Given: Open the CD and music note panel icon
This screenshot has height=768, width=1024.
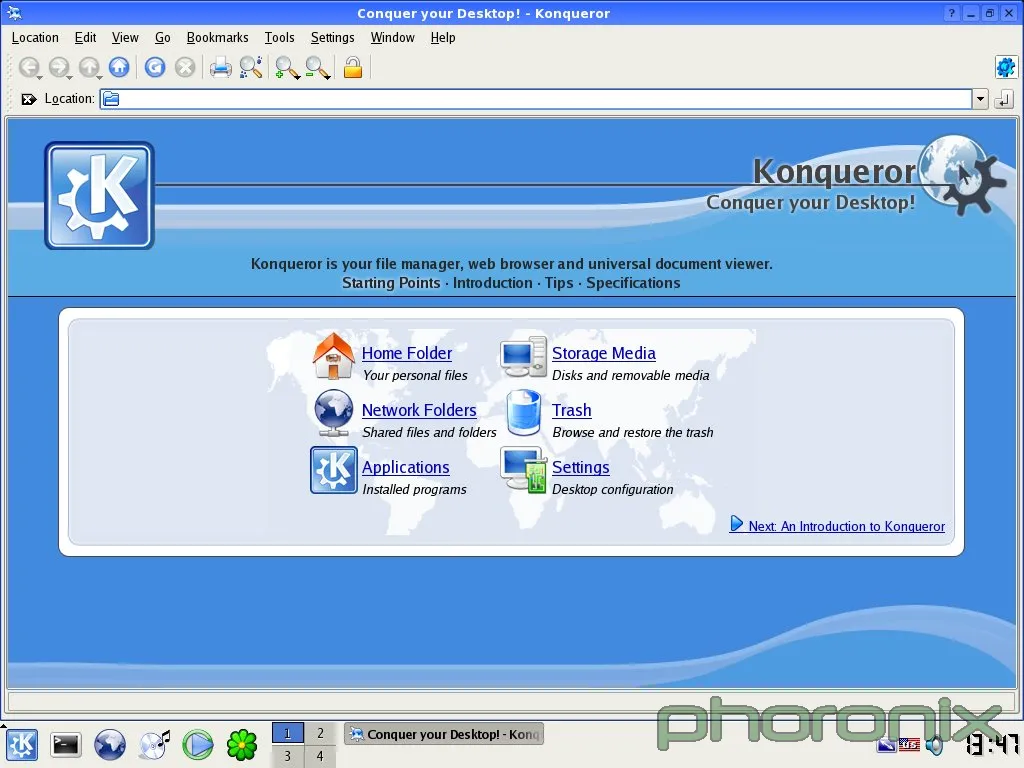Looking at the screenshot, I should pos(154,744).
